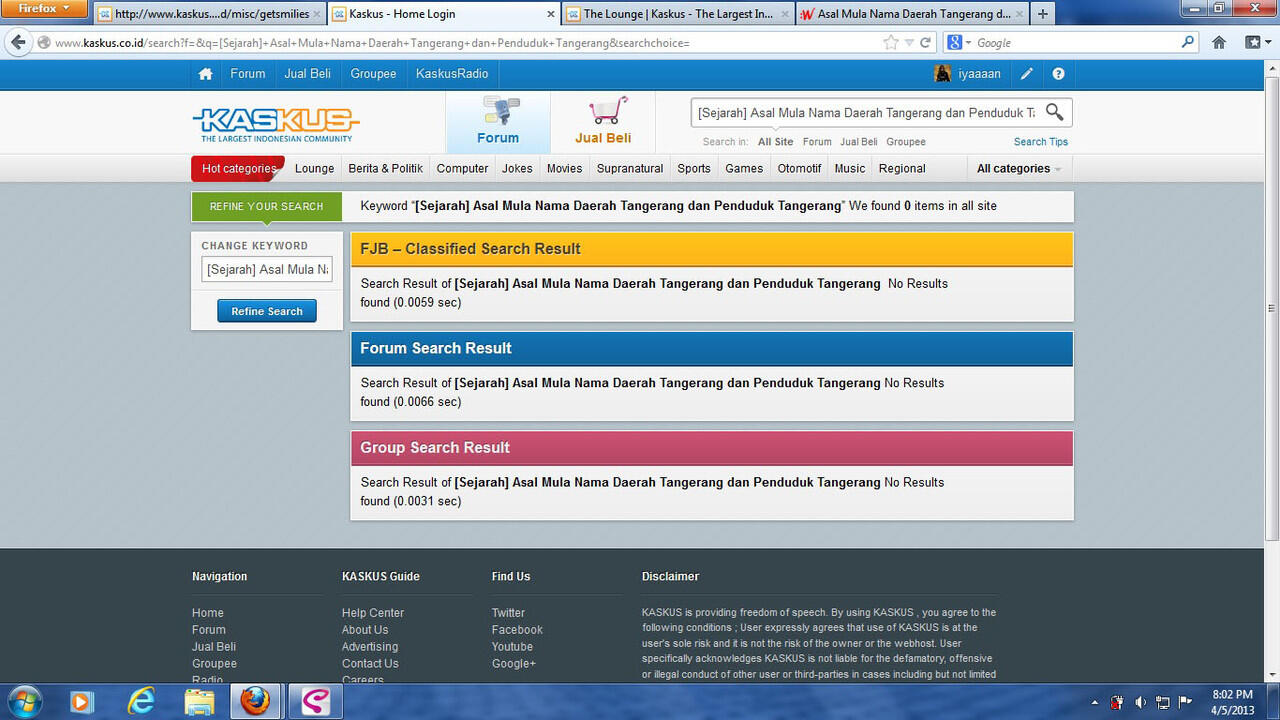Open the Supranatural category
Viewport: 1280px width, 720px height.
pyautogui.click(x=630, y=169)
